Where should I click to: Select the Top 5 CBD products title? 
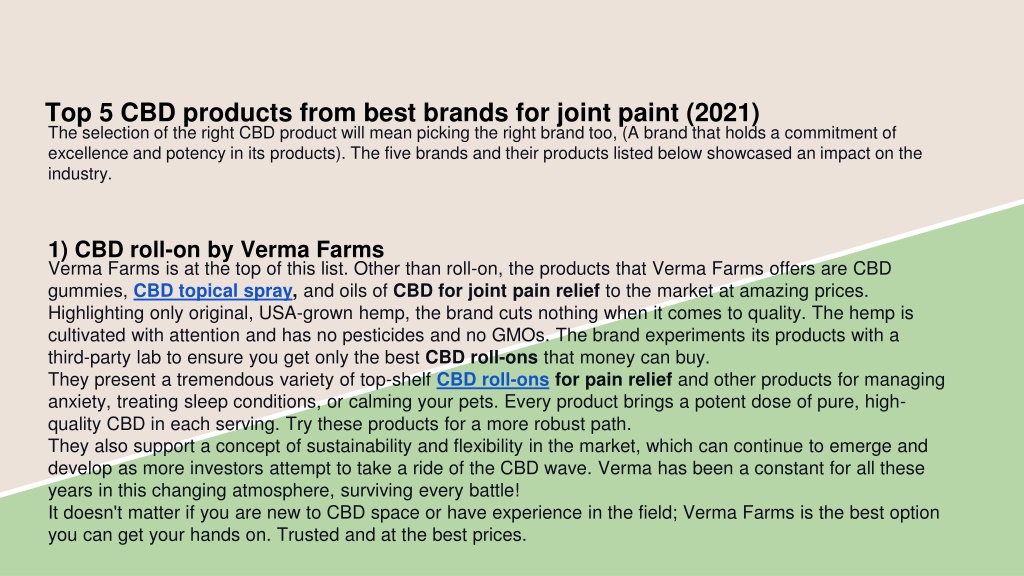tap(402, 112)
